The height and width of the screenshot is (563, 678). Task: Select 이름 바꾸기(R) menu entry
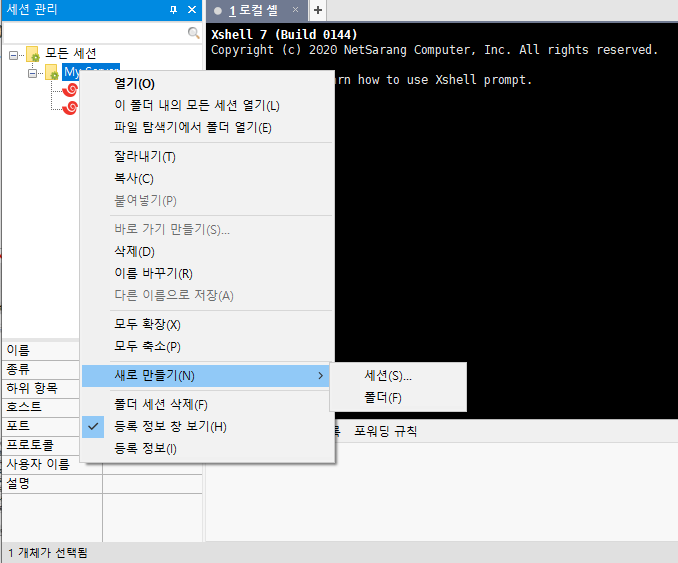[208, 273]
